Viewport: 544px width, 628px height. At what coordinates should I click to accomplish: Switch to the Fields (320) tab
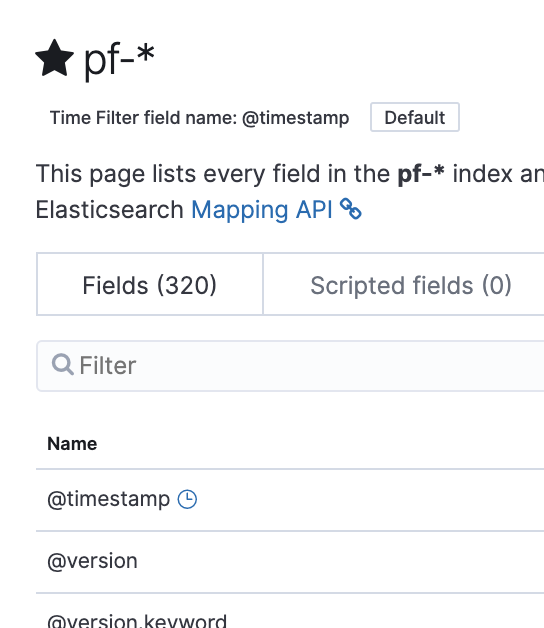[x=149, y=284]
